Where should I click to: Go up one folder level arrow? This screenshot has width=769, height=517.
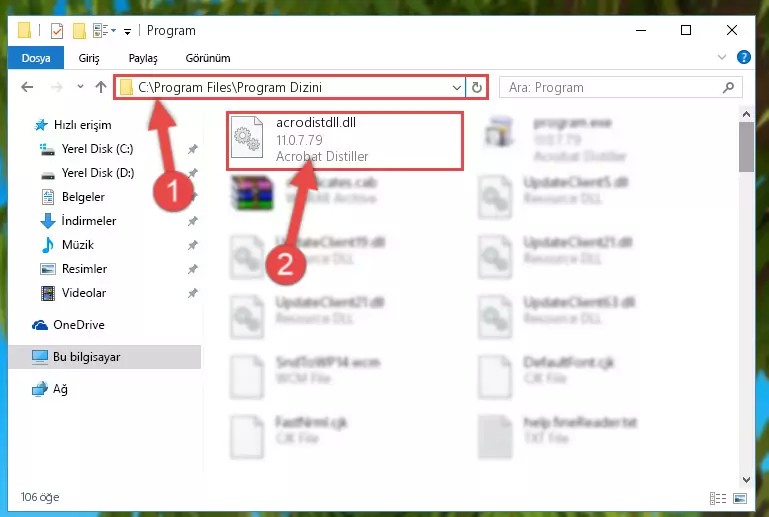pos(101,87)
